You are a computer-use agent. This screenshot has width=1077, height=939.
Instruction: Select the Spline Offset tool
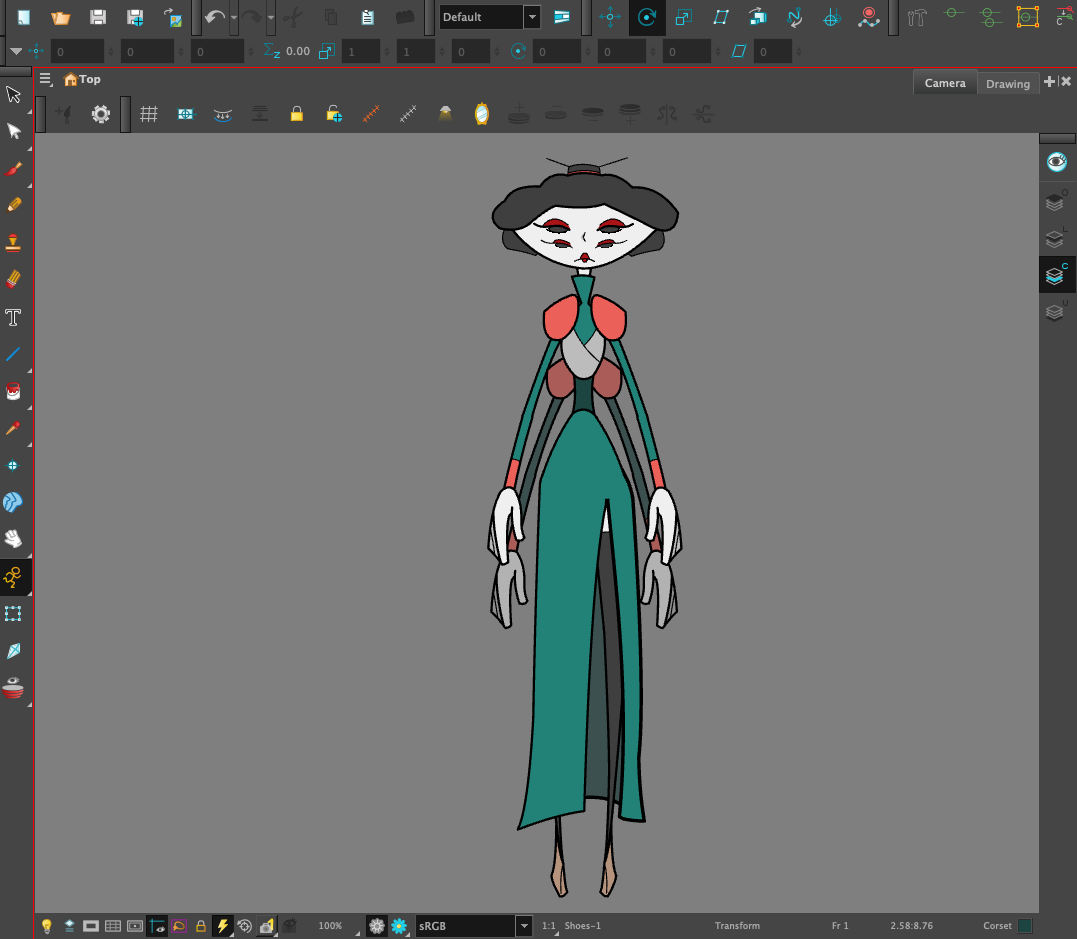795,16
